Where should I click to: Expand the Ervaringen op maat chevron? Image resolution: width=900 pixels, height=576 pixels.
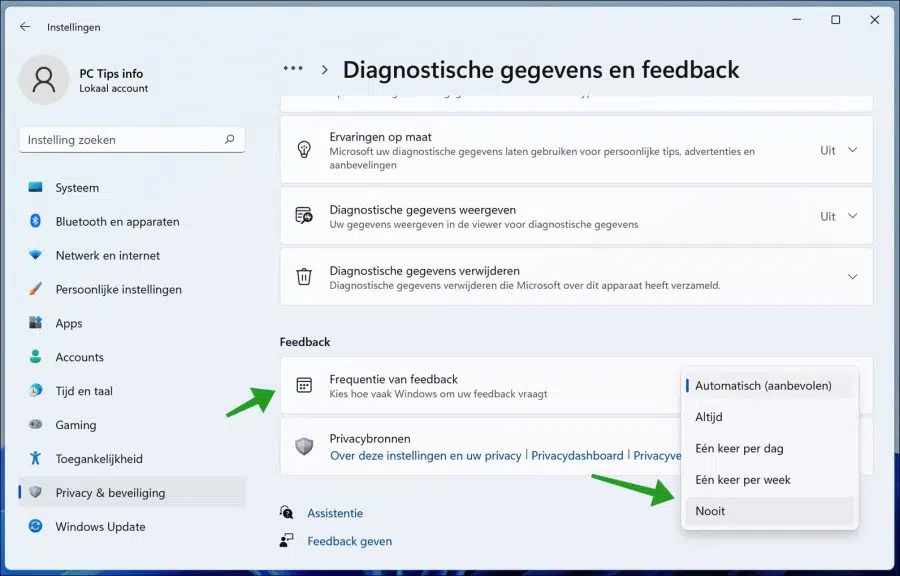coord(852,150)
